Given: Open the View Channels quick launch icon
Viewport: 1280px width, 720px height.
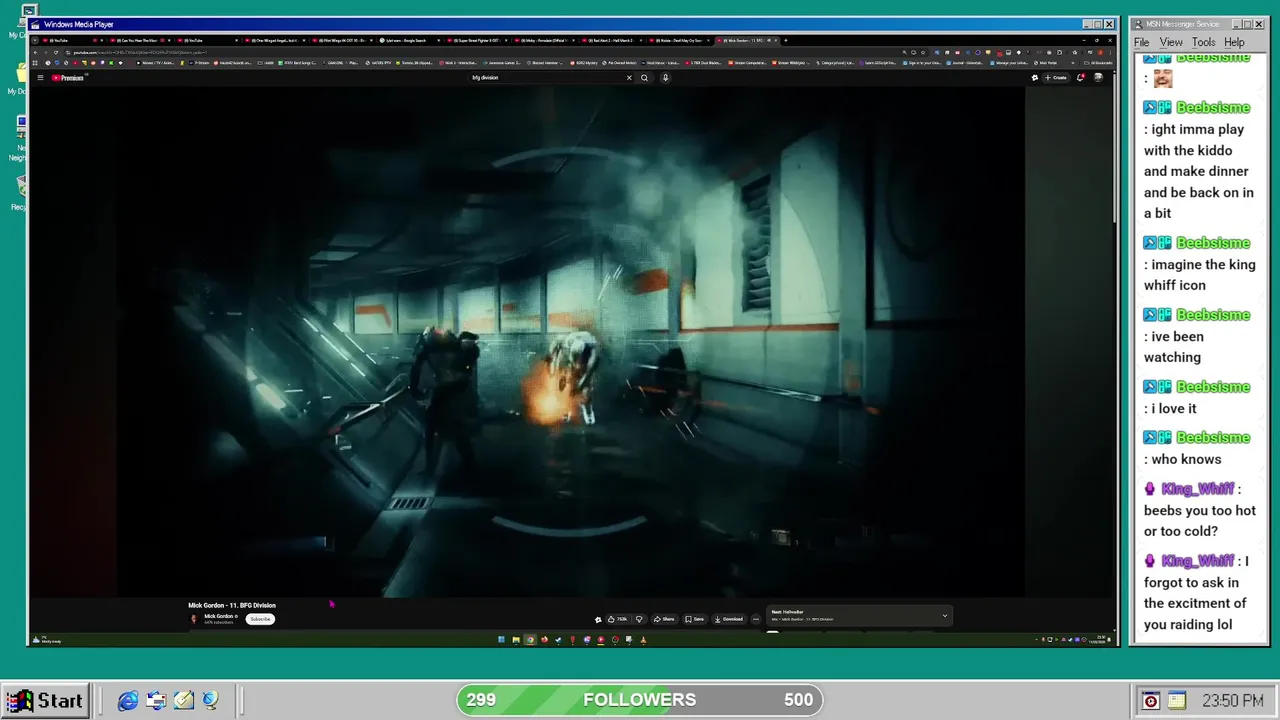Looking at the screenshot, I should pos(210,701).
